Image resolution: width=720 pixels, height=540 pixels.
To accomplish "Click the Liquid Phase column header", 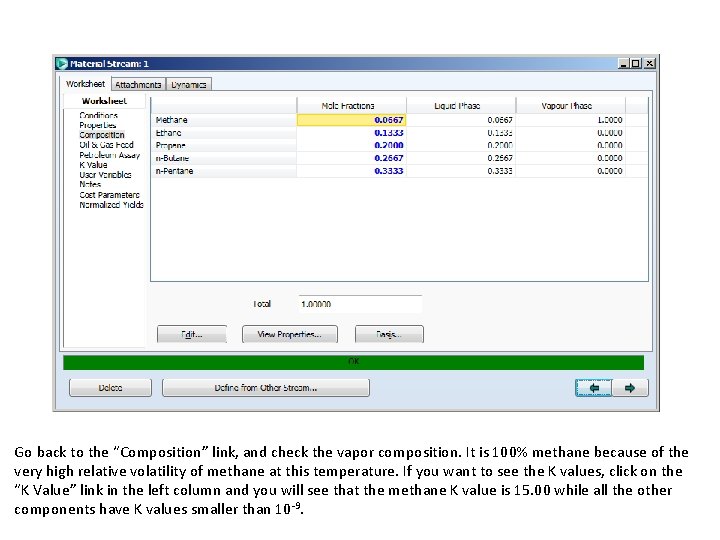I will point(461,106).
